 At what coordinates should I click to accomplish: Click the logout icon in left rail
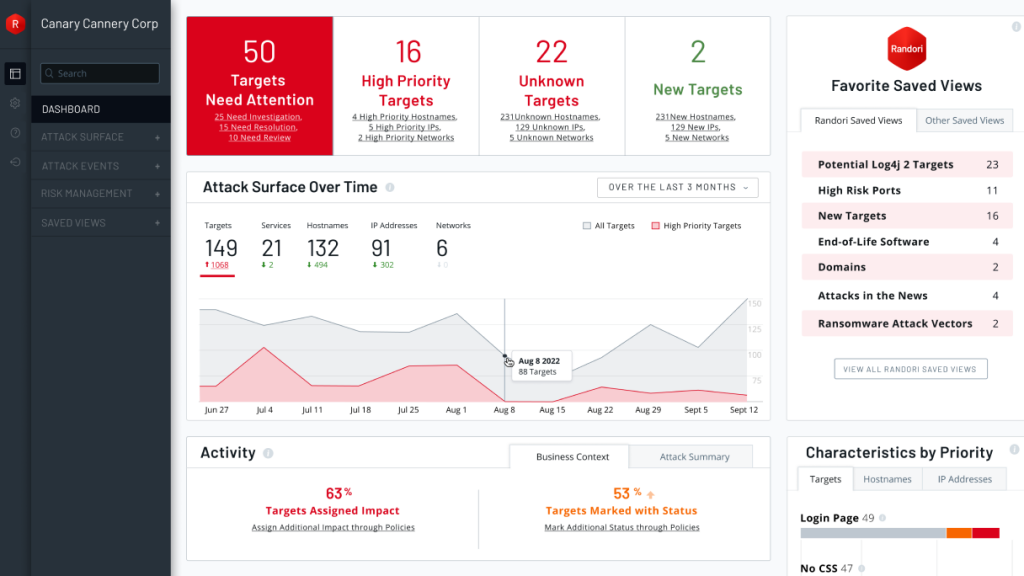click(x=15, y=162)
